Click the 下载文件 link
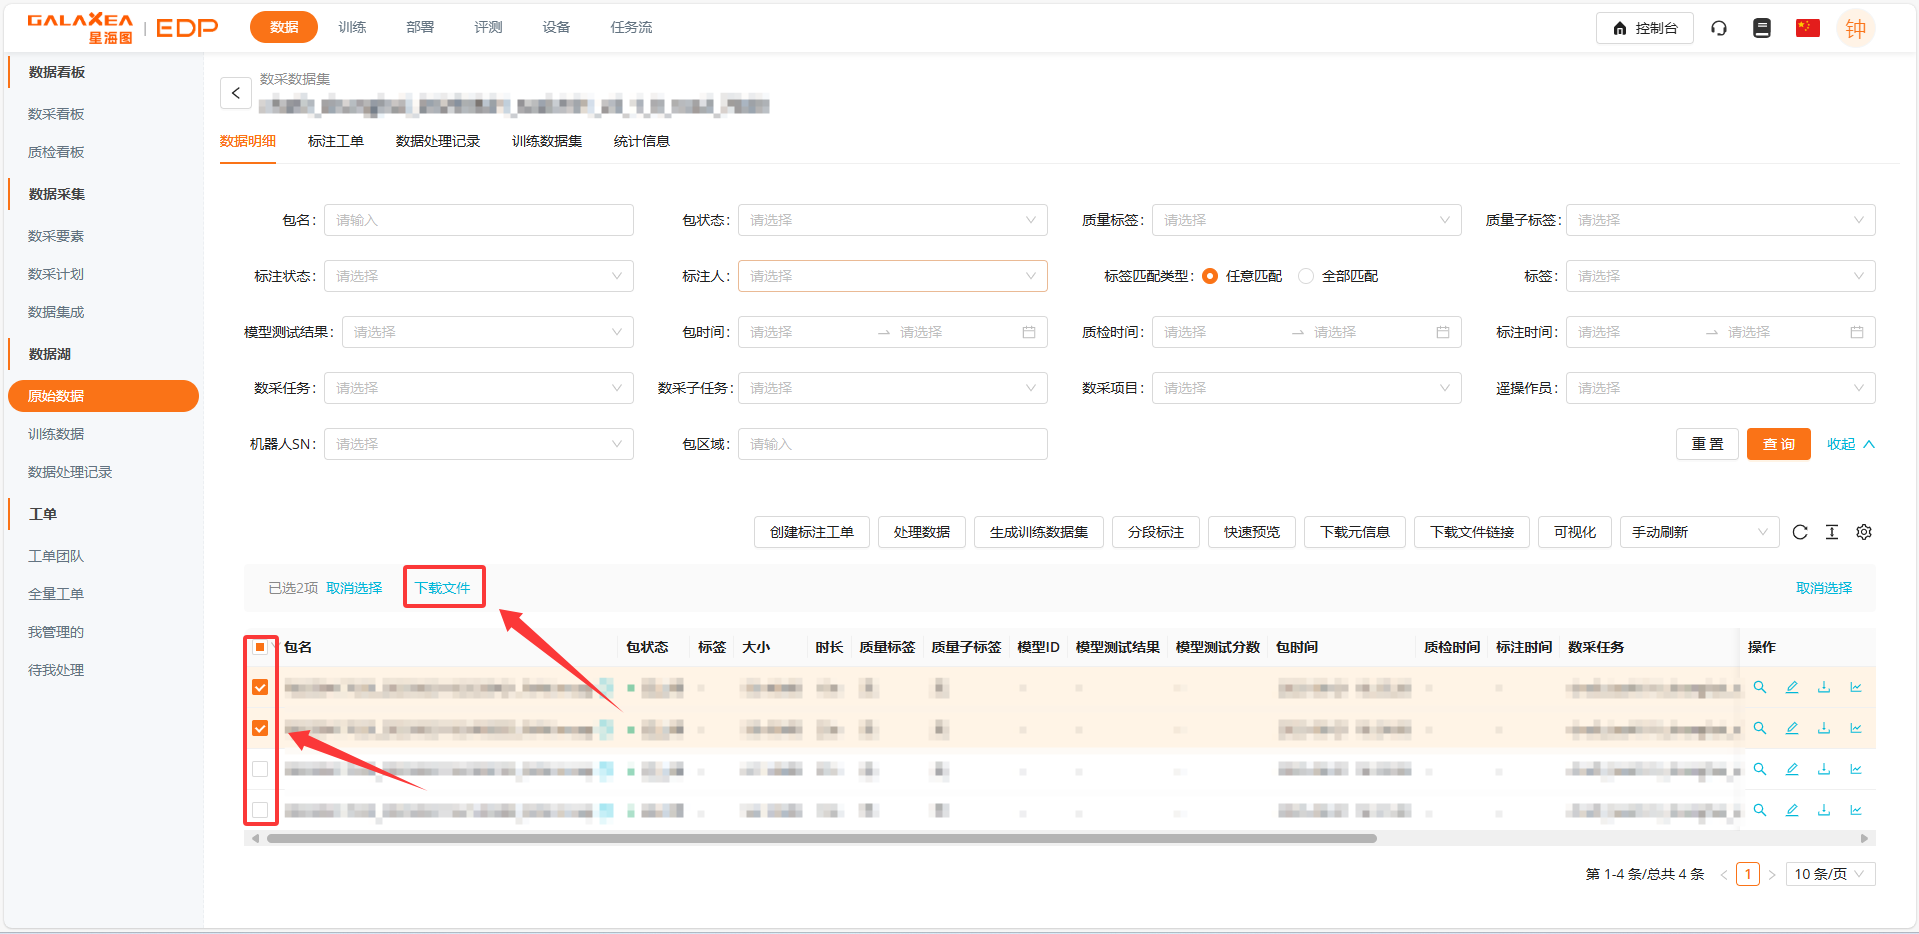This screenshot has height=934, width=1919. point(442,588)
